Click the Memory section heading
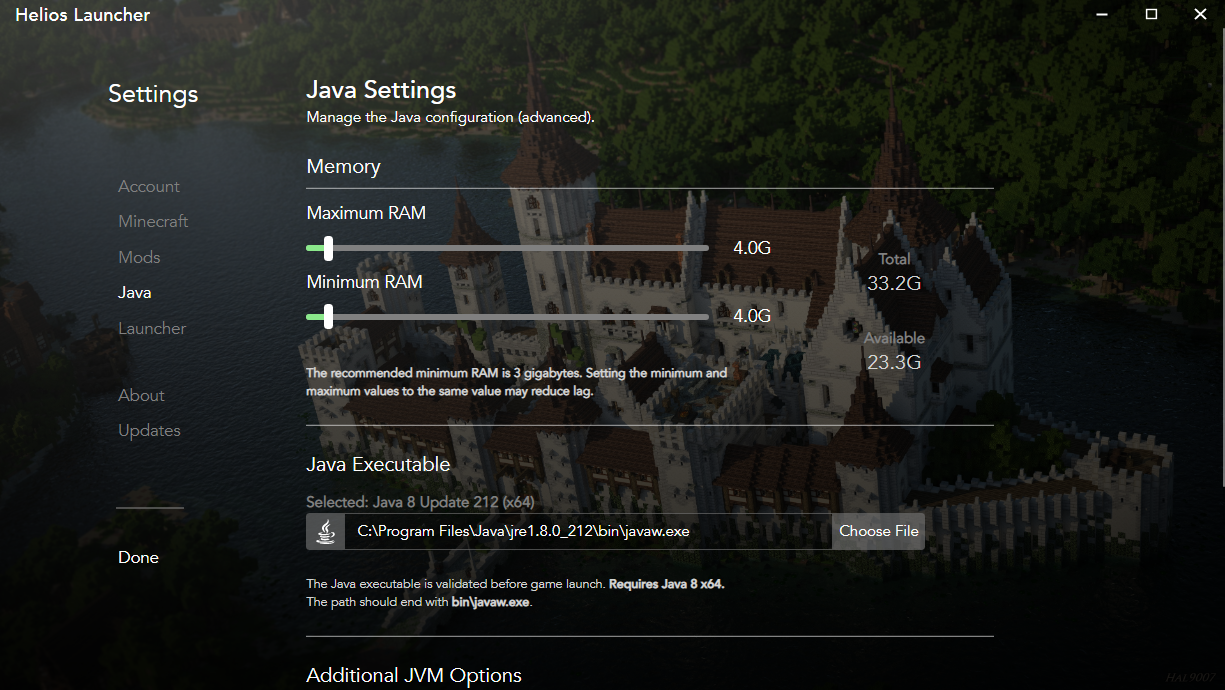This screenshot has height=690, width=1225. (x=343, y=167)
